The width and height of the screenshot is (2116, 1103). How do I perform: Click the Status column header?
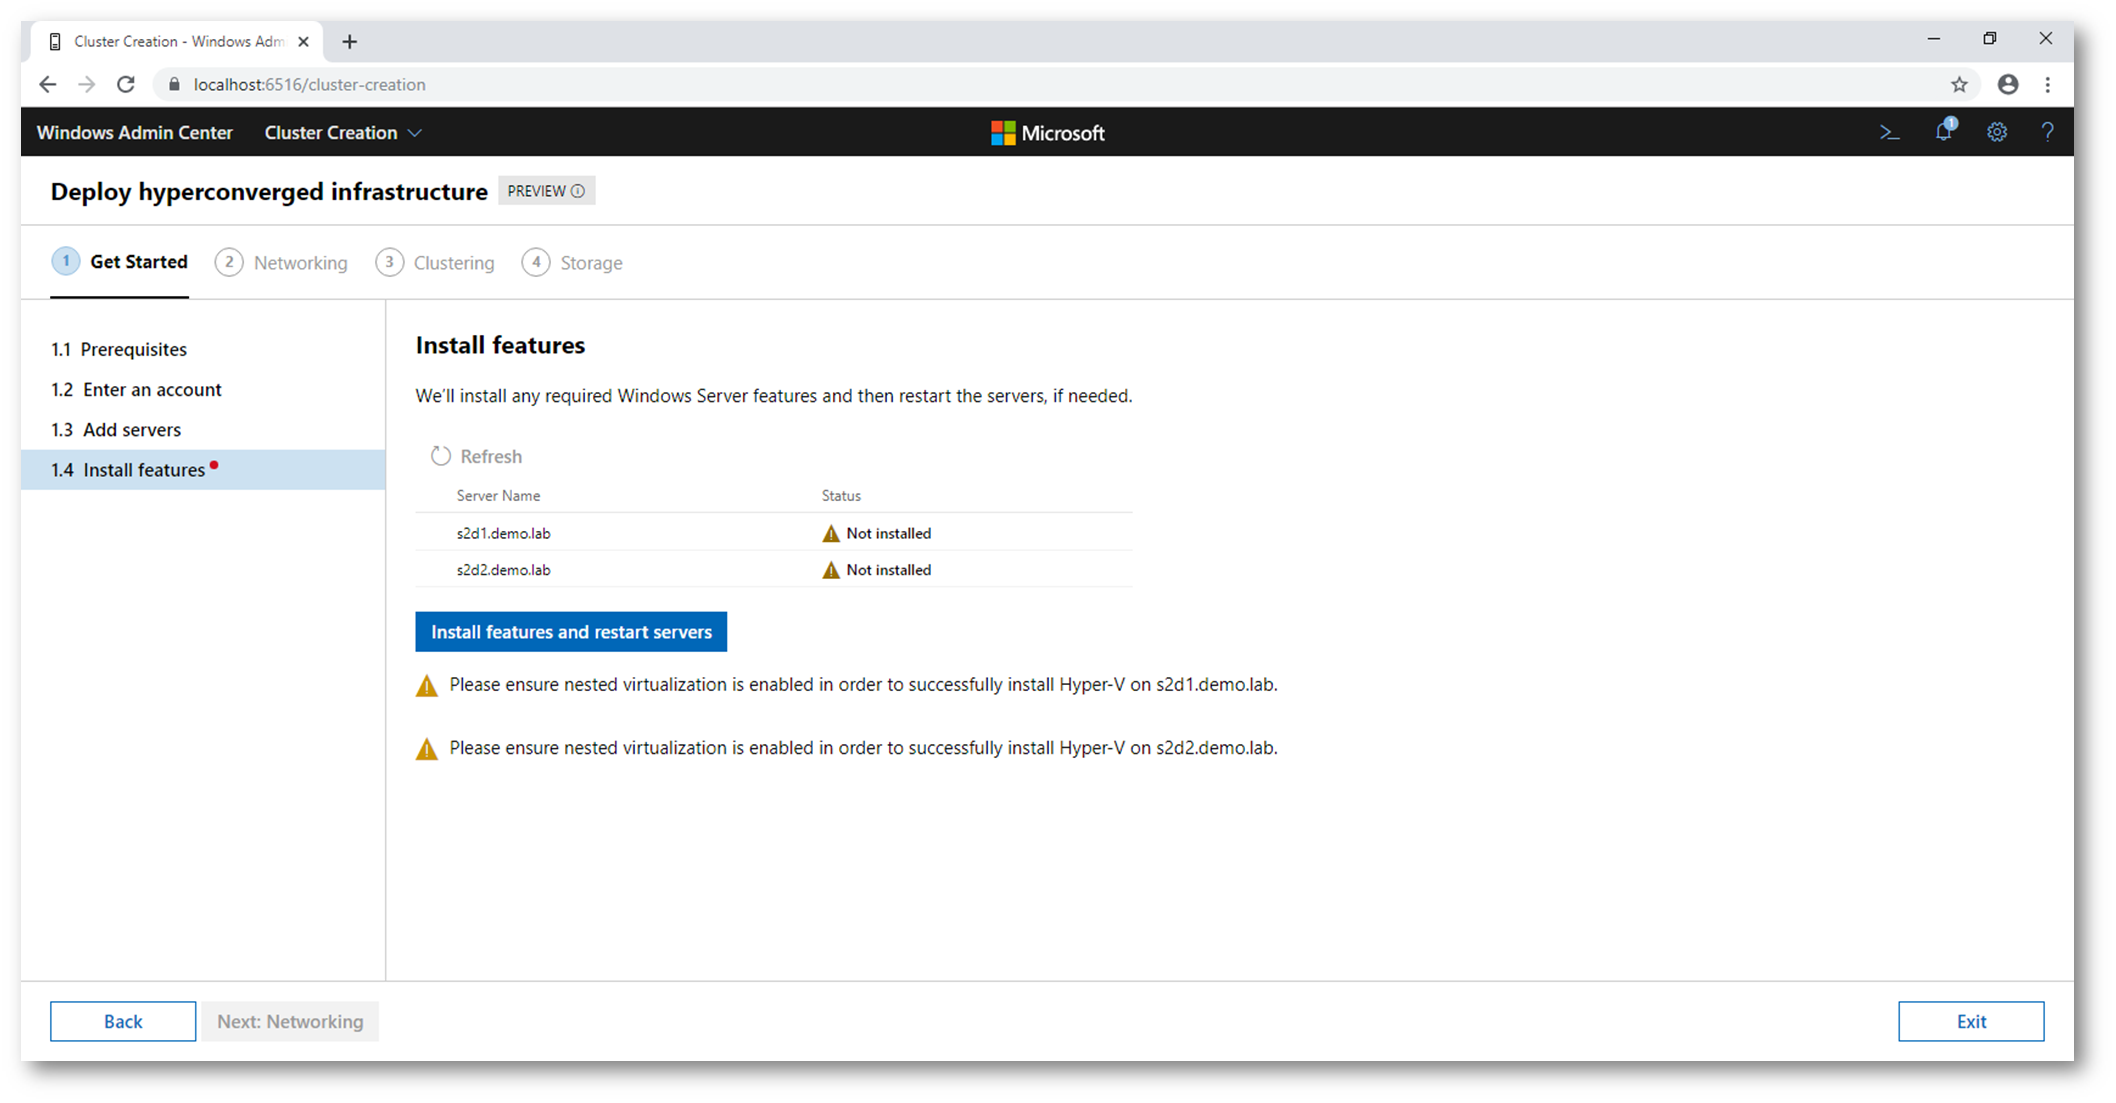click(841, 495)
